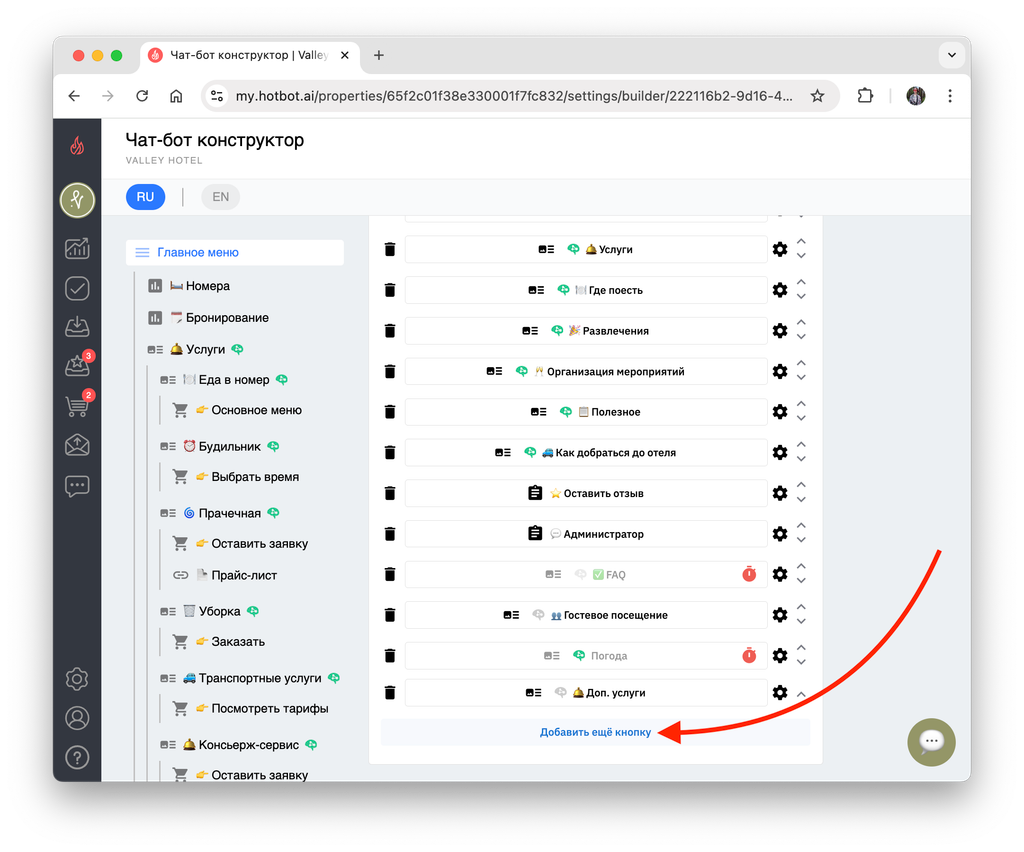Delete the Полезное button row
The height and width of the screenshot is (852, 1024).
click(390, 412)
